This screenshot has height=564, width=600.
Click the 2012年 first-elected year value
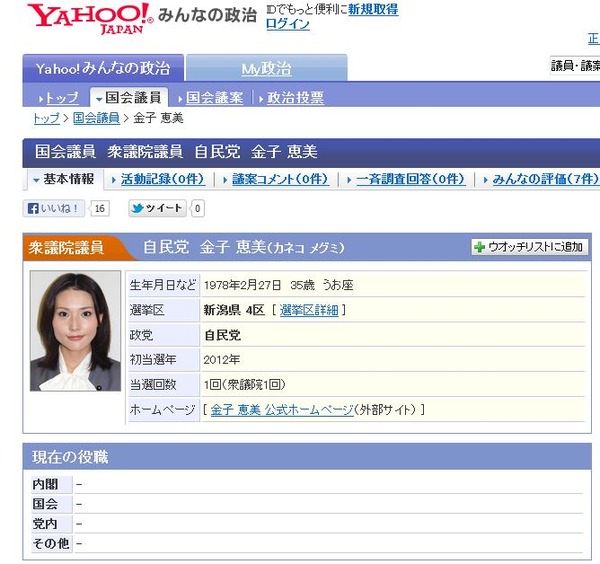pyautogui.click(x=222, y=360)
